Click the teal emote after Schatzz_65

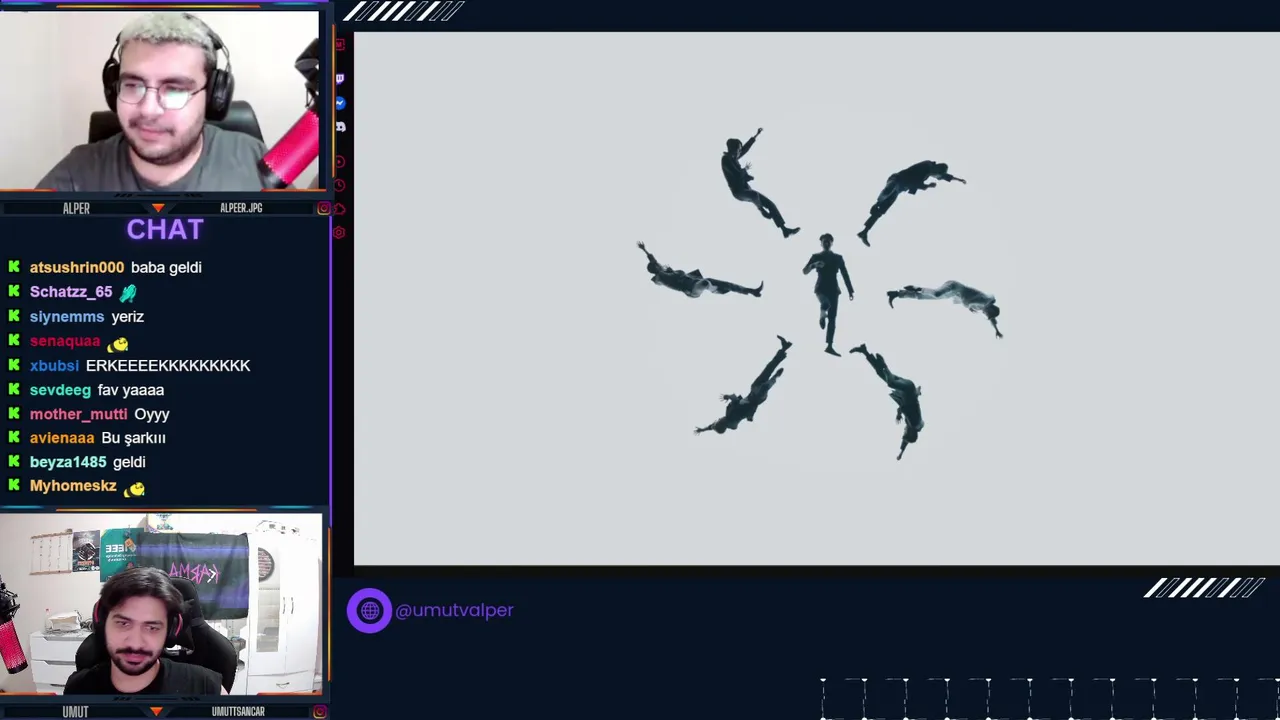click(127, 293)
